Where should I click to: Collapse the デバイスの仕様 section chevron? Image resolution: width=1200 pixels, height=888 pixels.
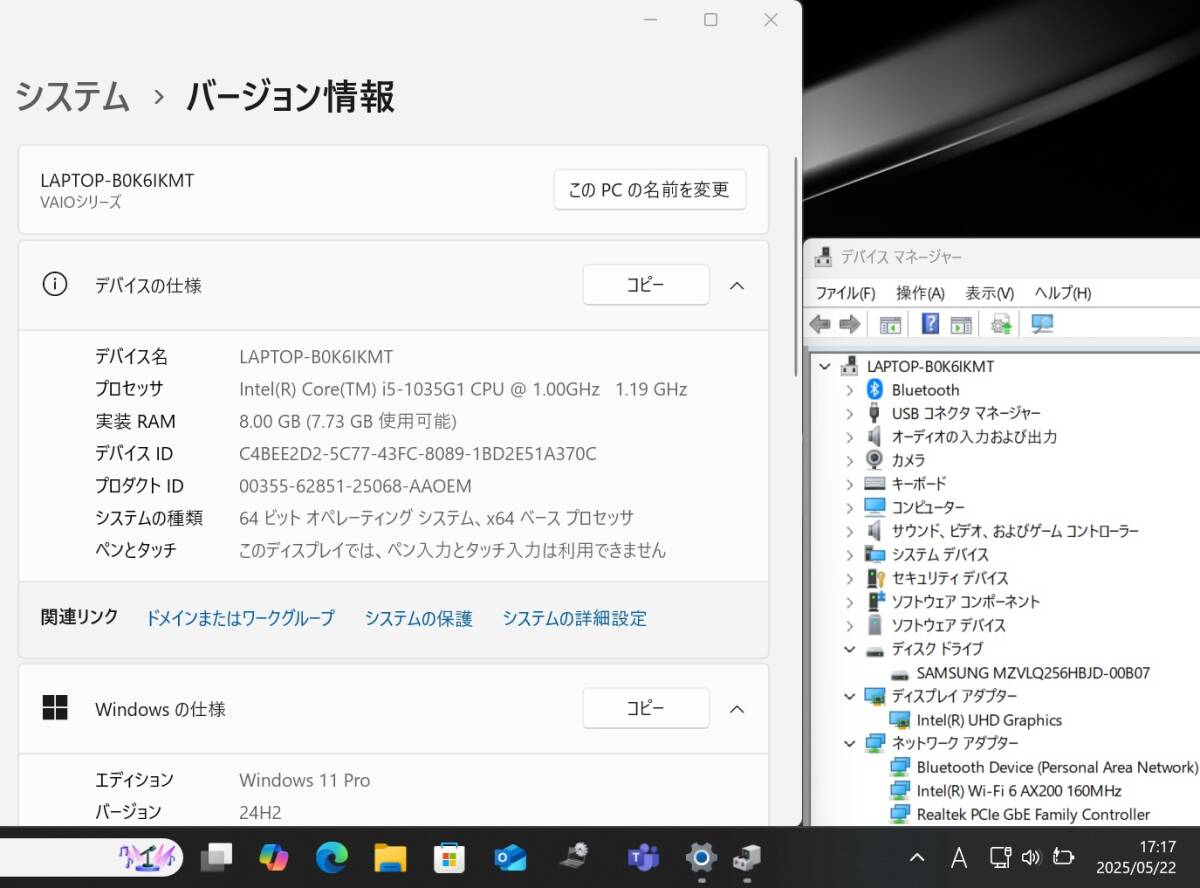(737, 285)
